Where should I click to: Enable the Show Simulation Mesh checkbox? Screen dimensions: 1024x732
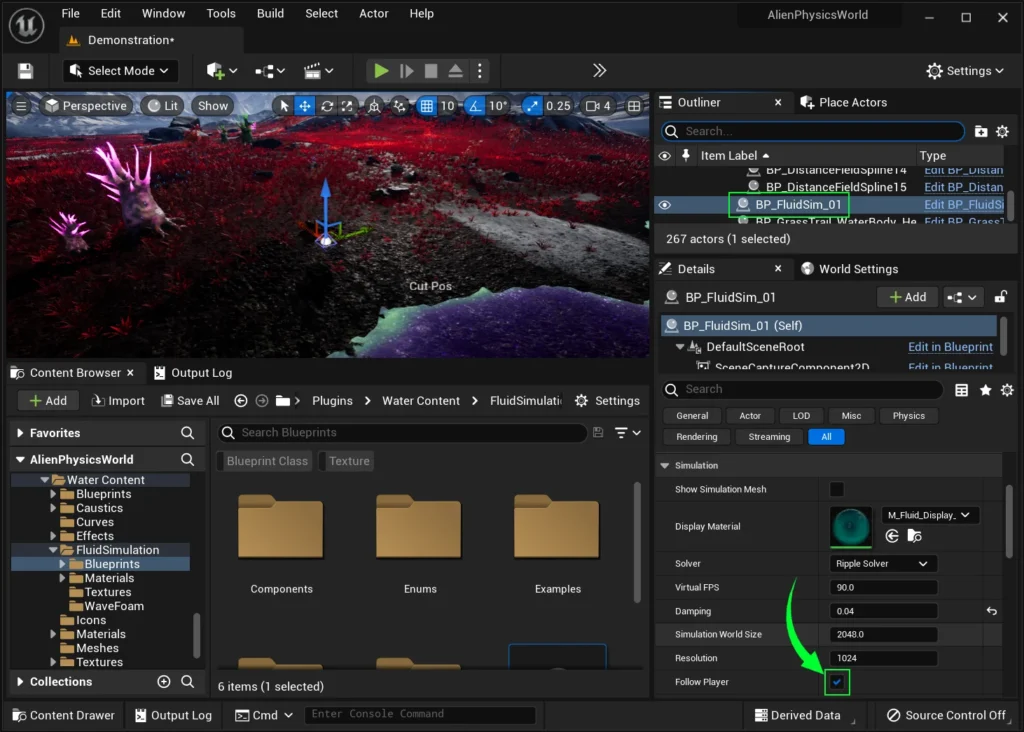837,489
